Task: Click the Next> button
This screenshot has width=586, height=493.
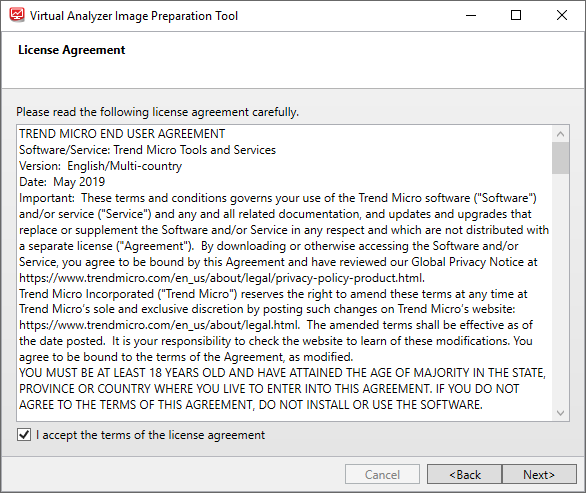Action: (539, 474)
